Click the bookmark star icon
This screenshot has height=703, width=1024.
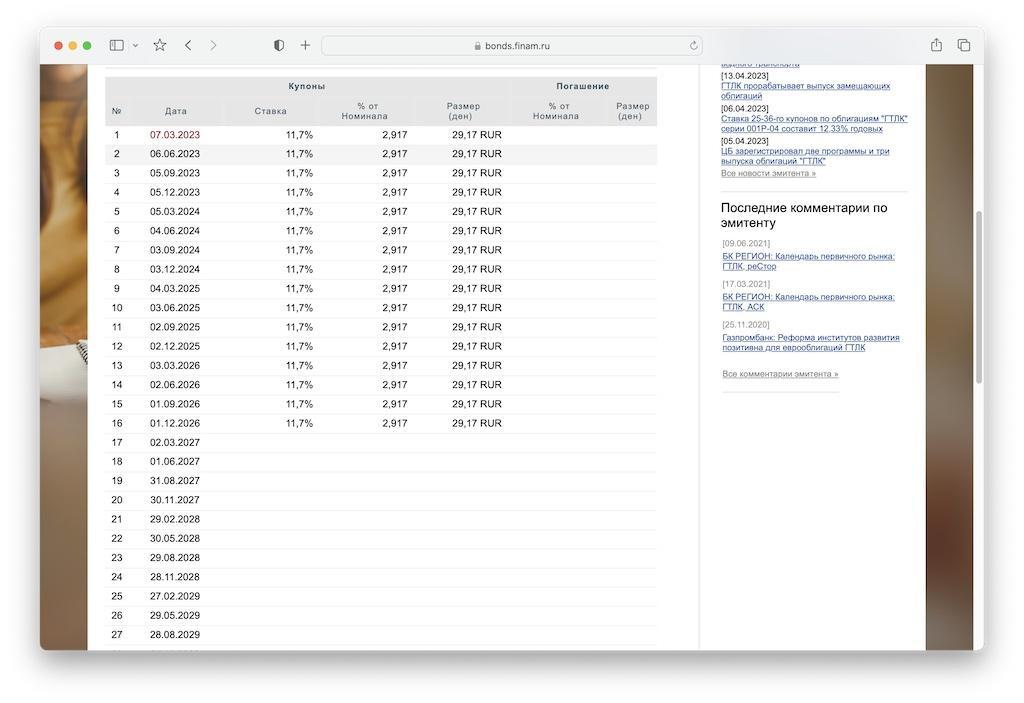159,45
